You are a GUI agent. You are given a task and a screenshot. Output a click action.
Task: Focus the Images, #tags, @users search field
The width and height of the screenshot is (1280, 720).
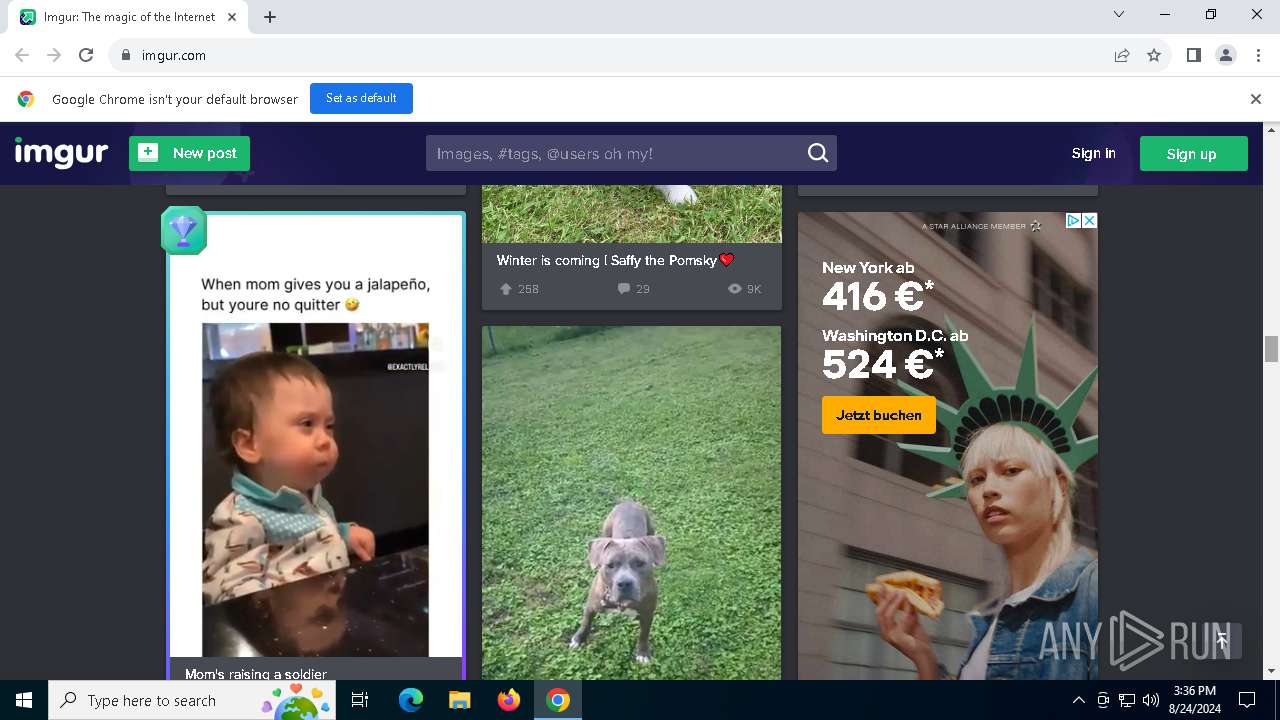(615, 153)
